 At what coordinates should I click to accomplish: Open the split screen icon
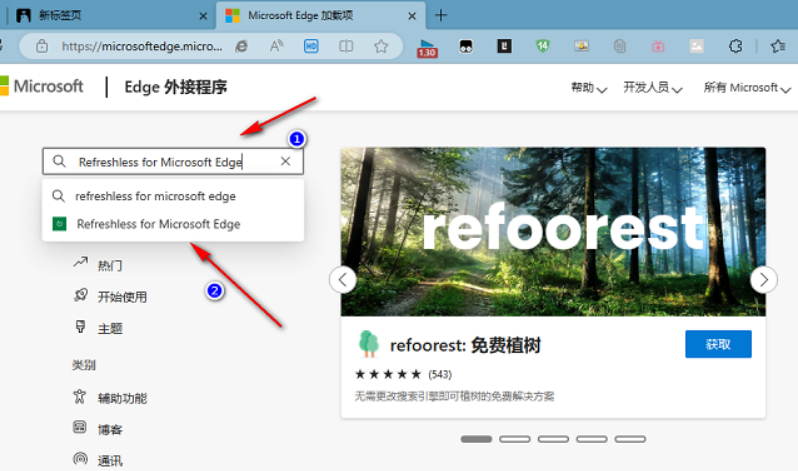[x=346, y=46]
